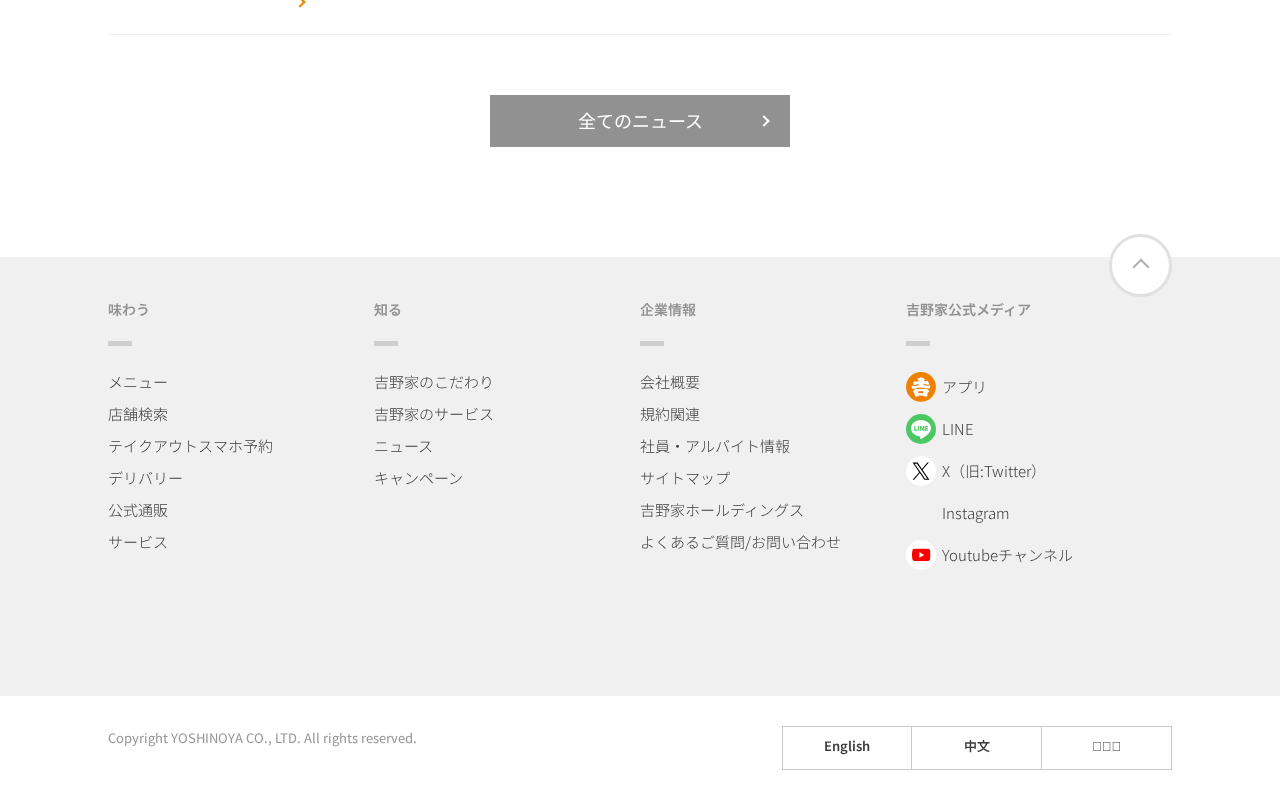Click the arrow on 全てのニュース button
Image resolution: width=1280 pixels, height=800 pixels.
coord(766,121)
